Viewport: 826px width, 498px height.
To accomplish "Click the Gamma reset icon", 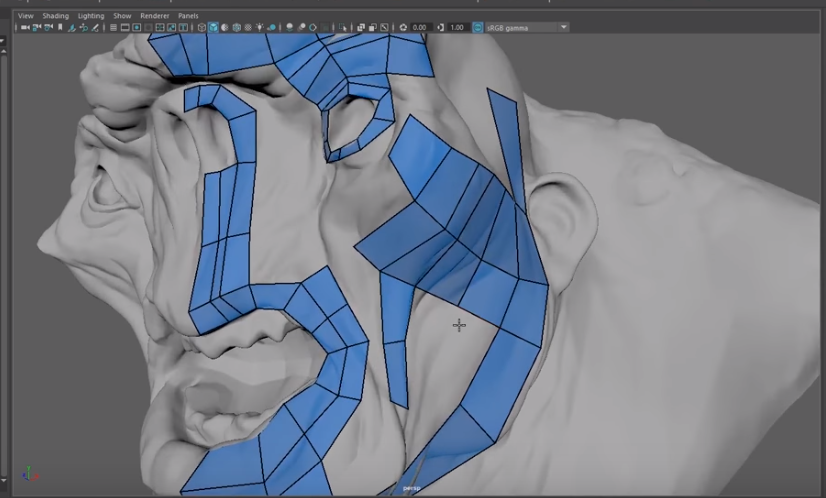I will [440, 27].
